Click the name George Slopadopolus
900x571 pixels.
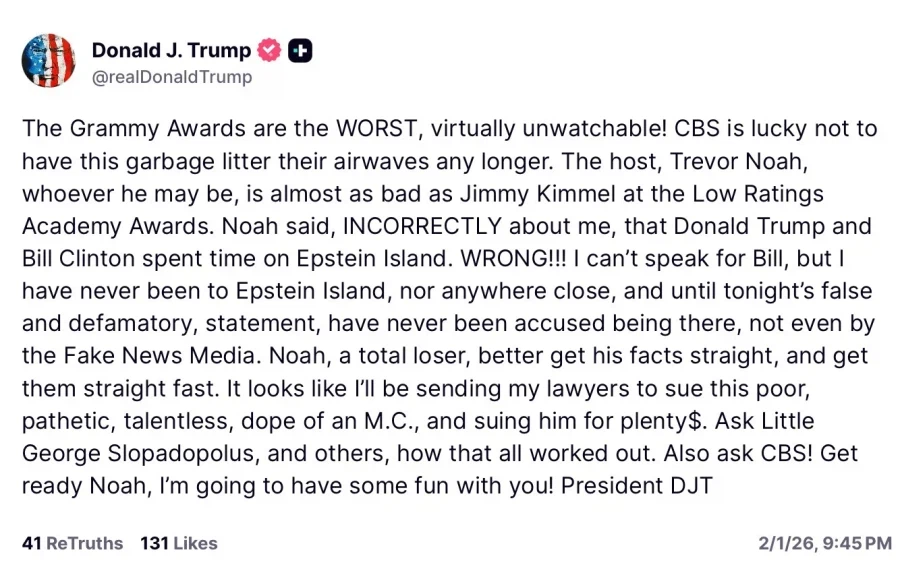pos(139,454)
